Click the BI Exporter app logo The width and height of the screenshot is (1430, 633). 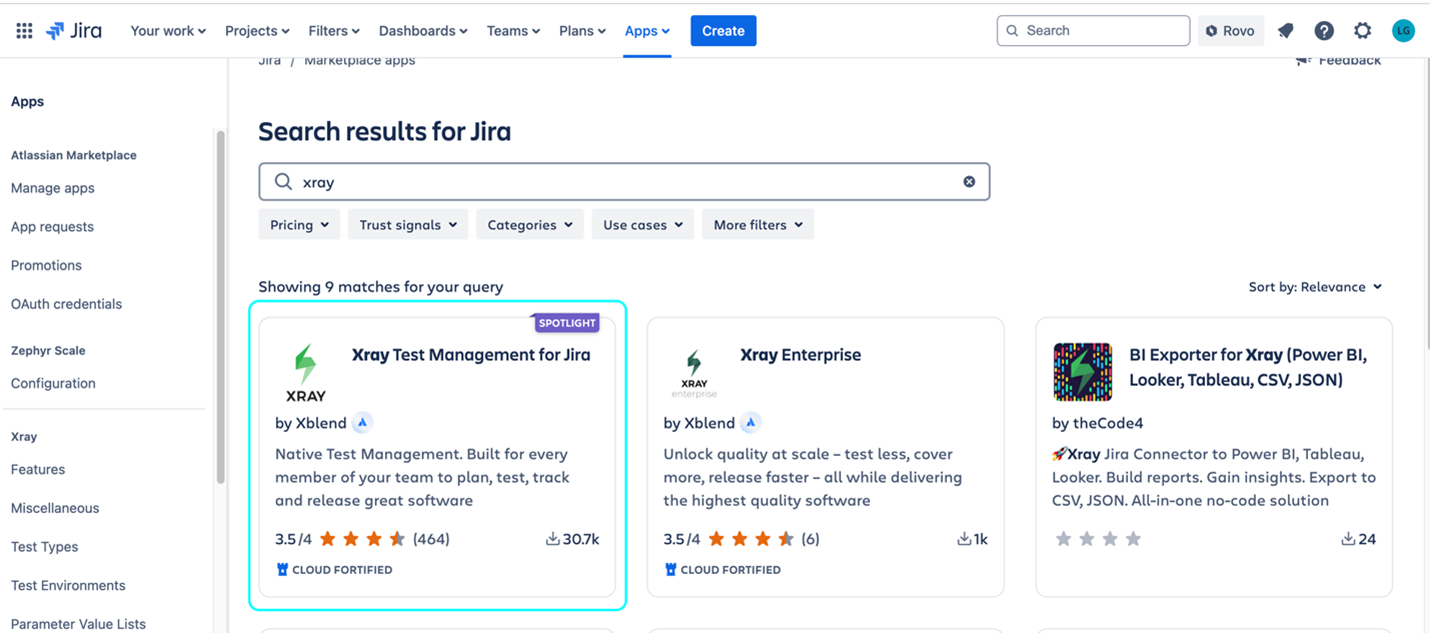click(1083, 372)
